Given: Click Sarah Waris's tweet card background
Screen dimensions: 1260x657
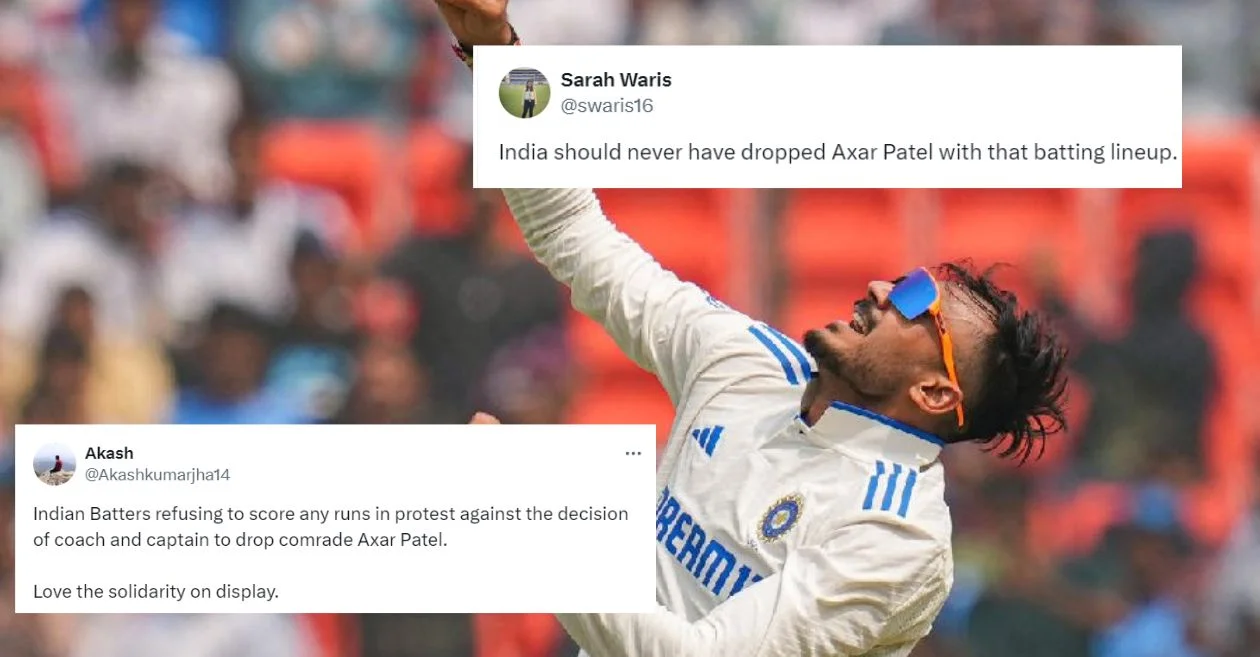Looking at the screenshot, I should tap(826, 116).
